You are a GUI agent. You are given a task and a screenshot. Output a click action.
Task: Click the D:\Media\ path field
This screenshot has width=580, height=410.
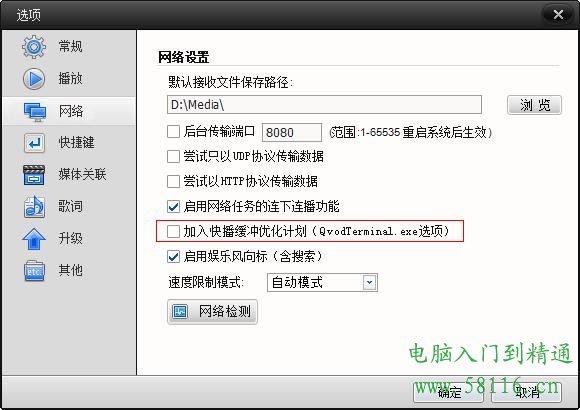(x=324, y=105)
